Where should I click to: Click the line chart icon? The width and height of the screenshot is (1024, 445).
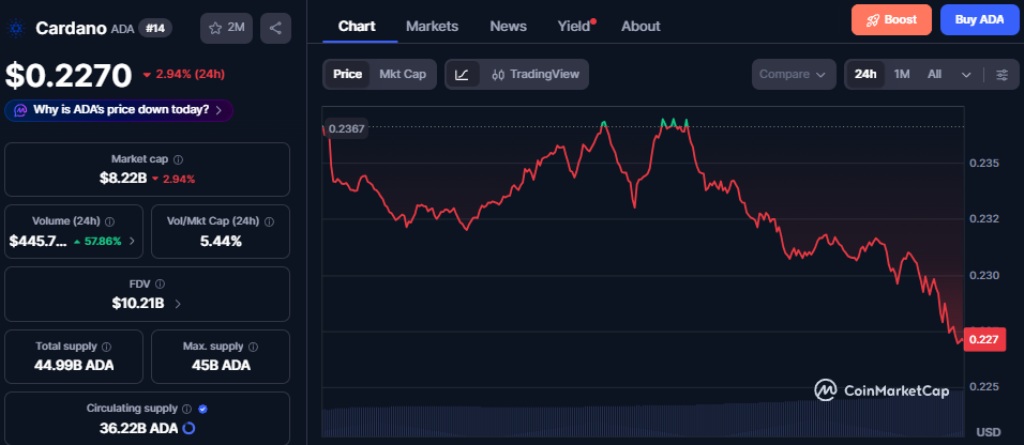462,74
